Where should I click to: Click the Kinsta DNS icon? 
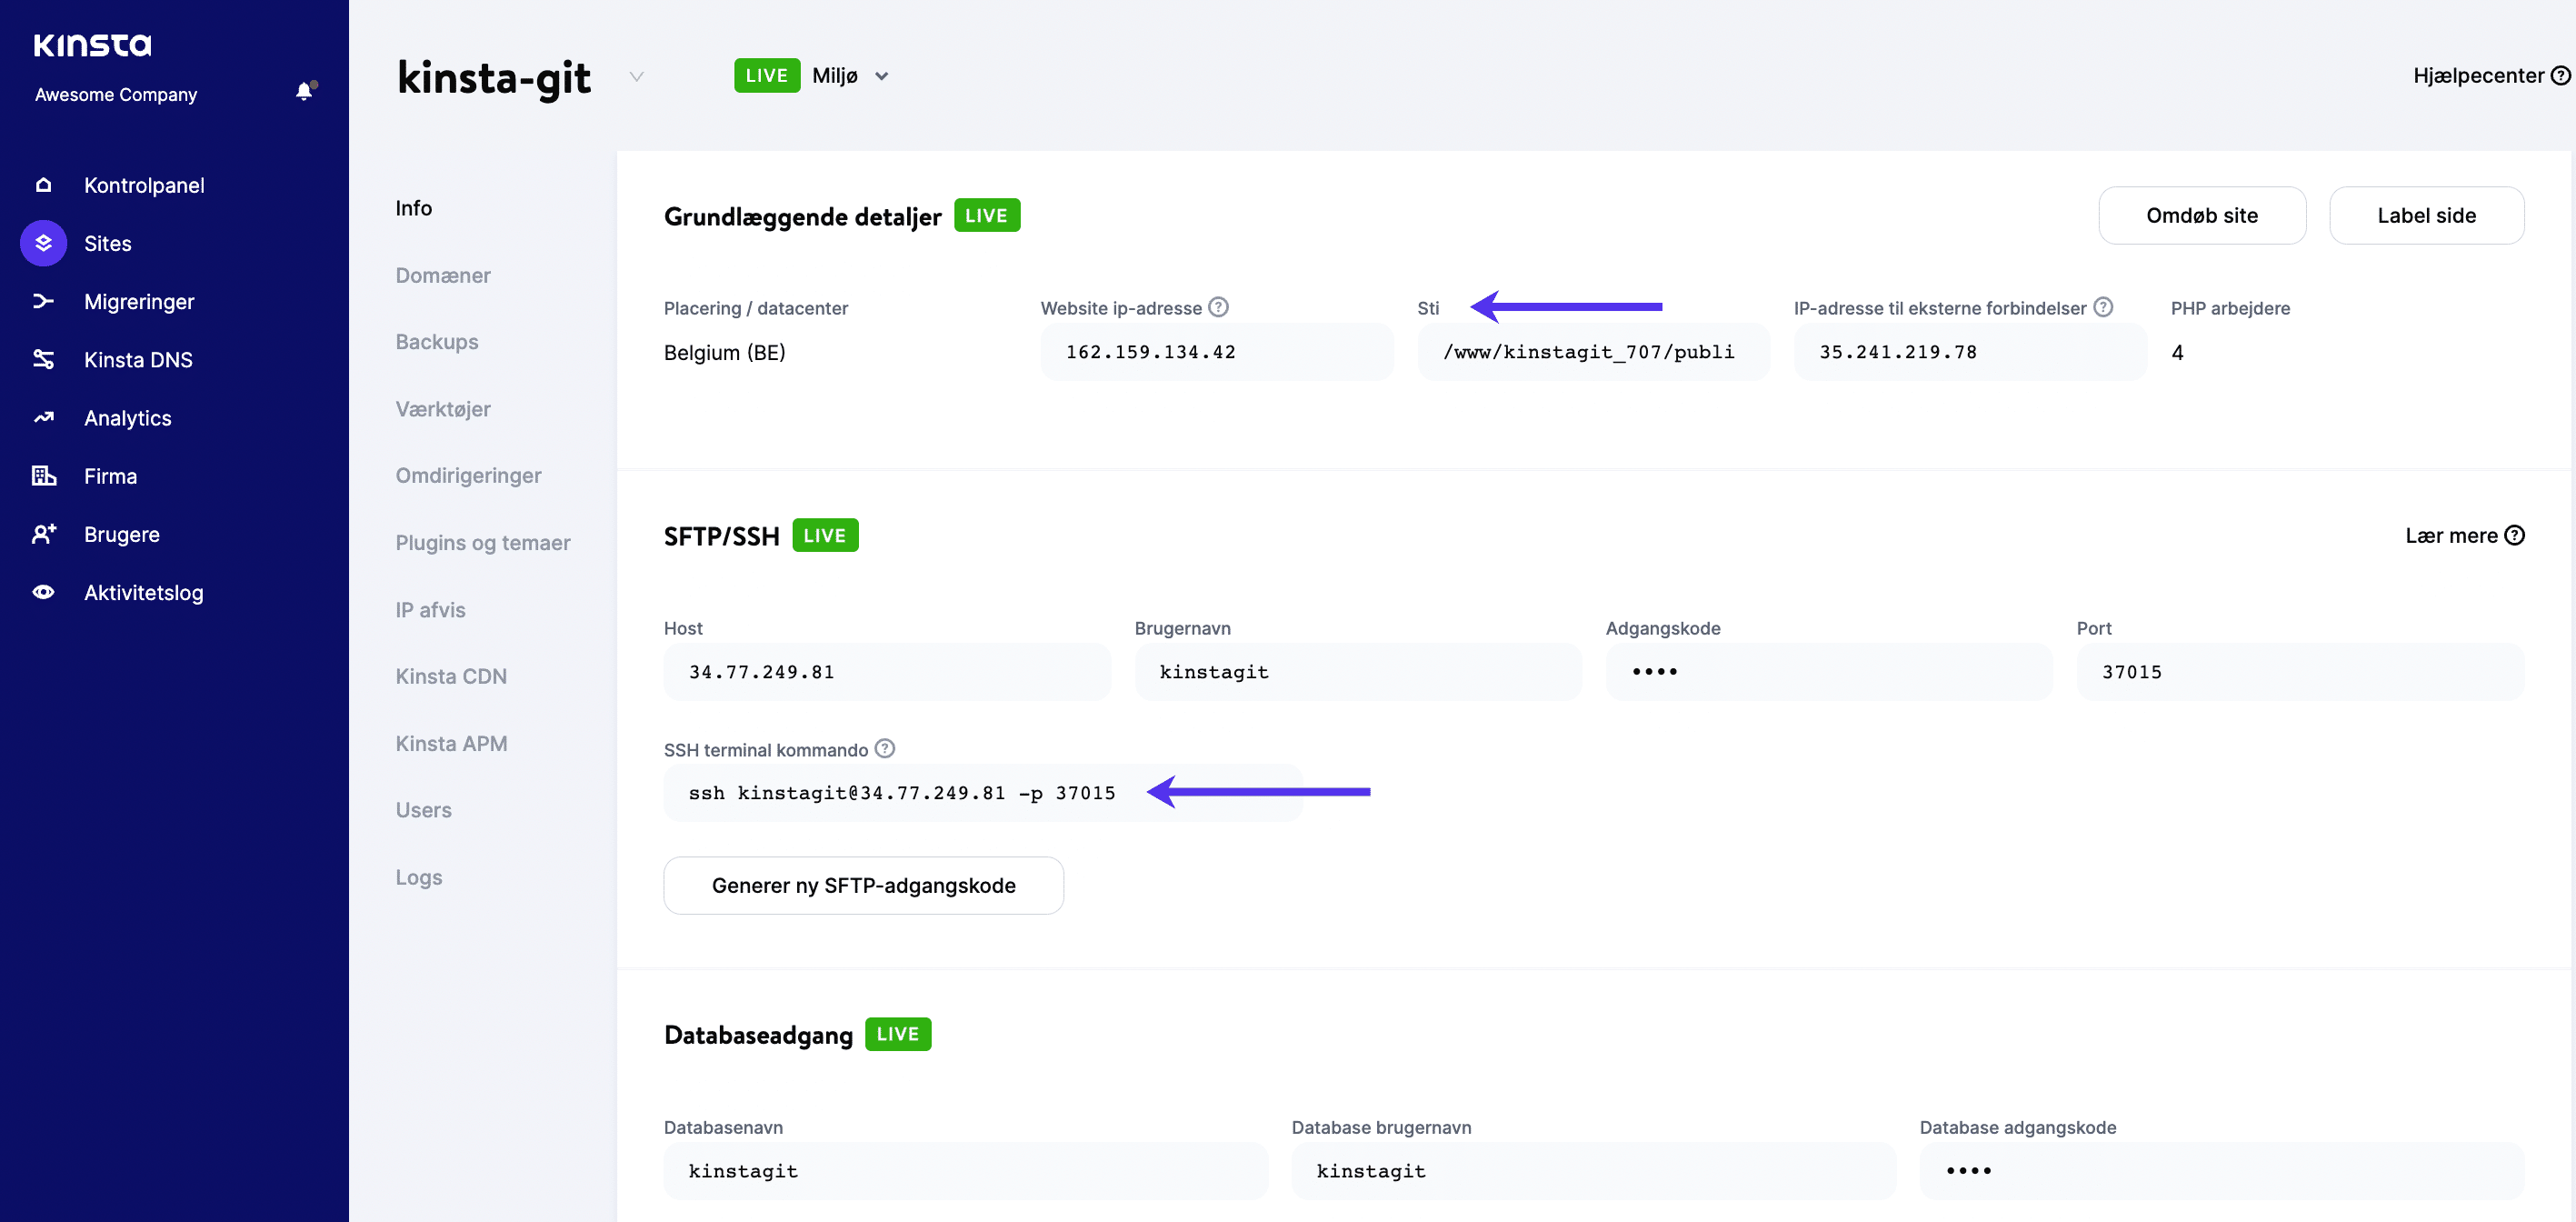click(x=43, y=359)
